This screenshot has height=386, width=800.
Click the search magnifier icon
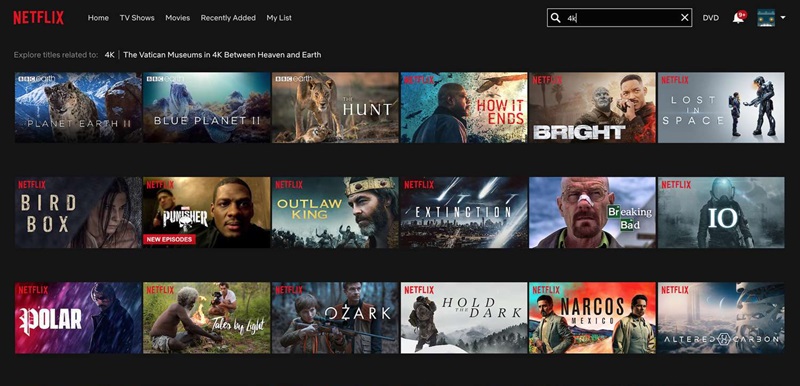tap(556, 18)
